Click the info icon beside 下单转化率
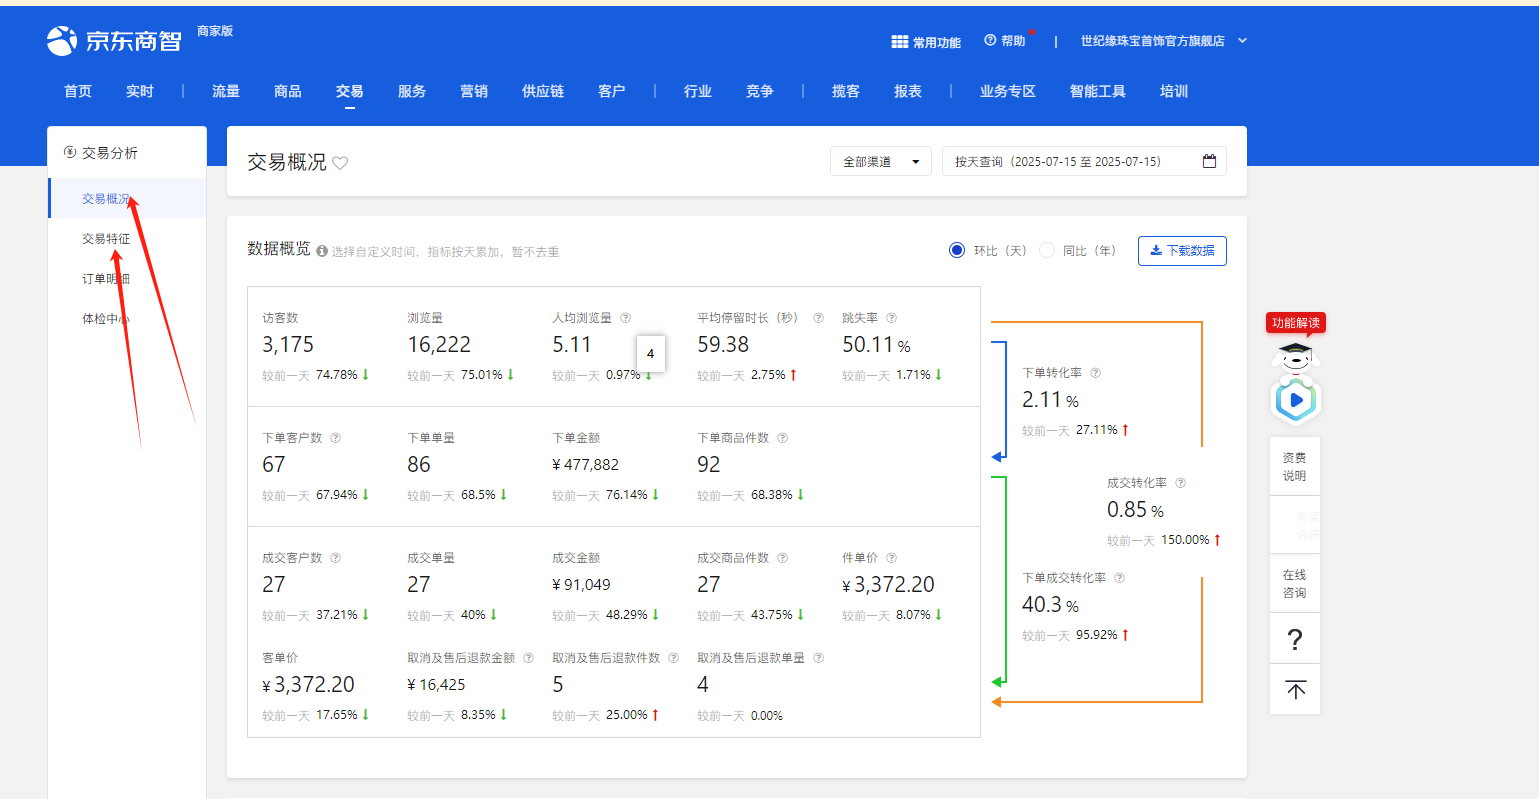The height and width of the screenshot is (799, 1539). coord(1095,373)
